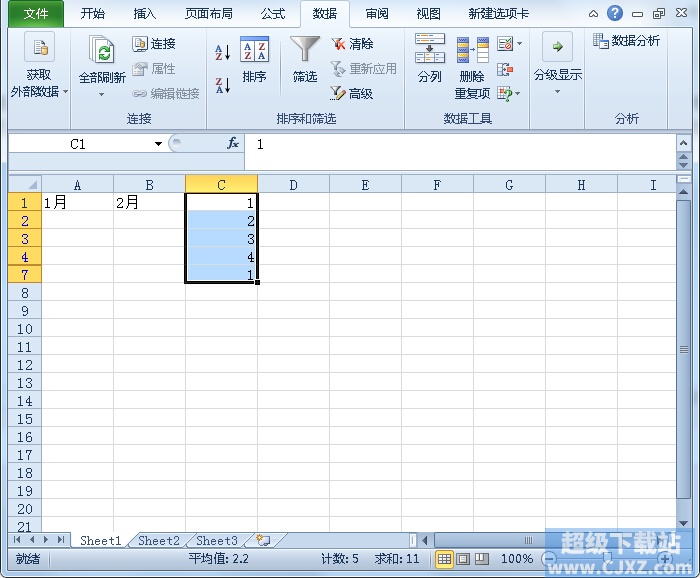Select cell A1 containing 1月

pyautogui.click(x=78, y=203)
